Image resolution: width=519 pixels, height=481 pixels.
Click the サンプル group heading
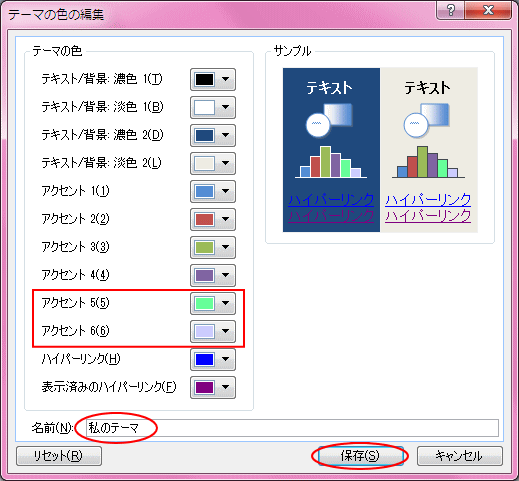coord(292,51)
